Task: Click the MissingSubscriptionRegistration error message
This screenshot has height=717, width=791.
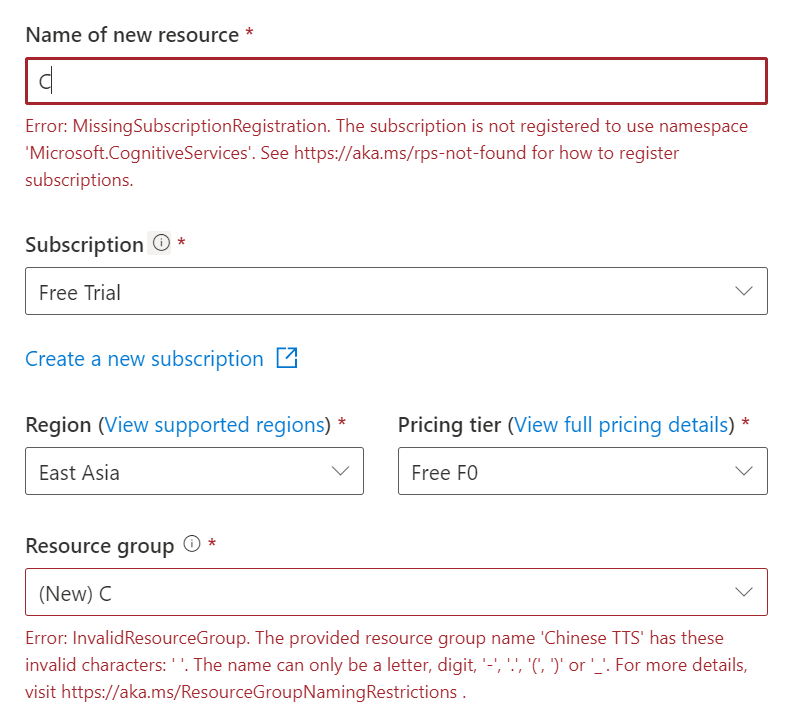Action: tap(386, 153)
